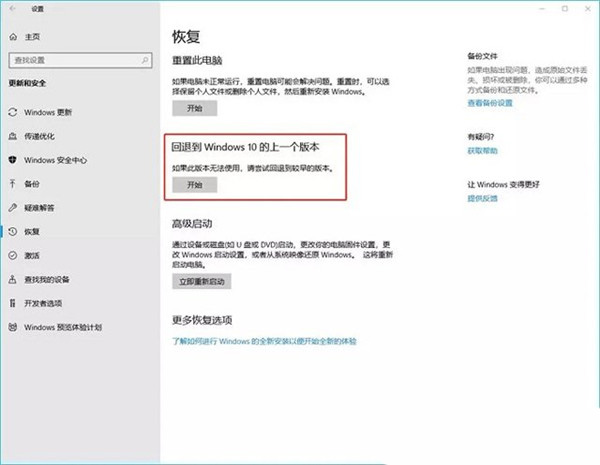600x465 pixels.
Task: Open Windows 安全中心 shield icon
Action: 12,160
